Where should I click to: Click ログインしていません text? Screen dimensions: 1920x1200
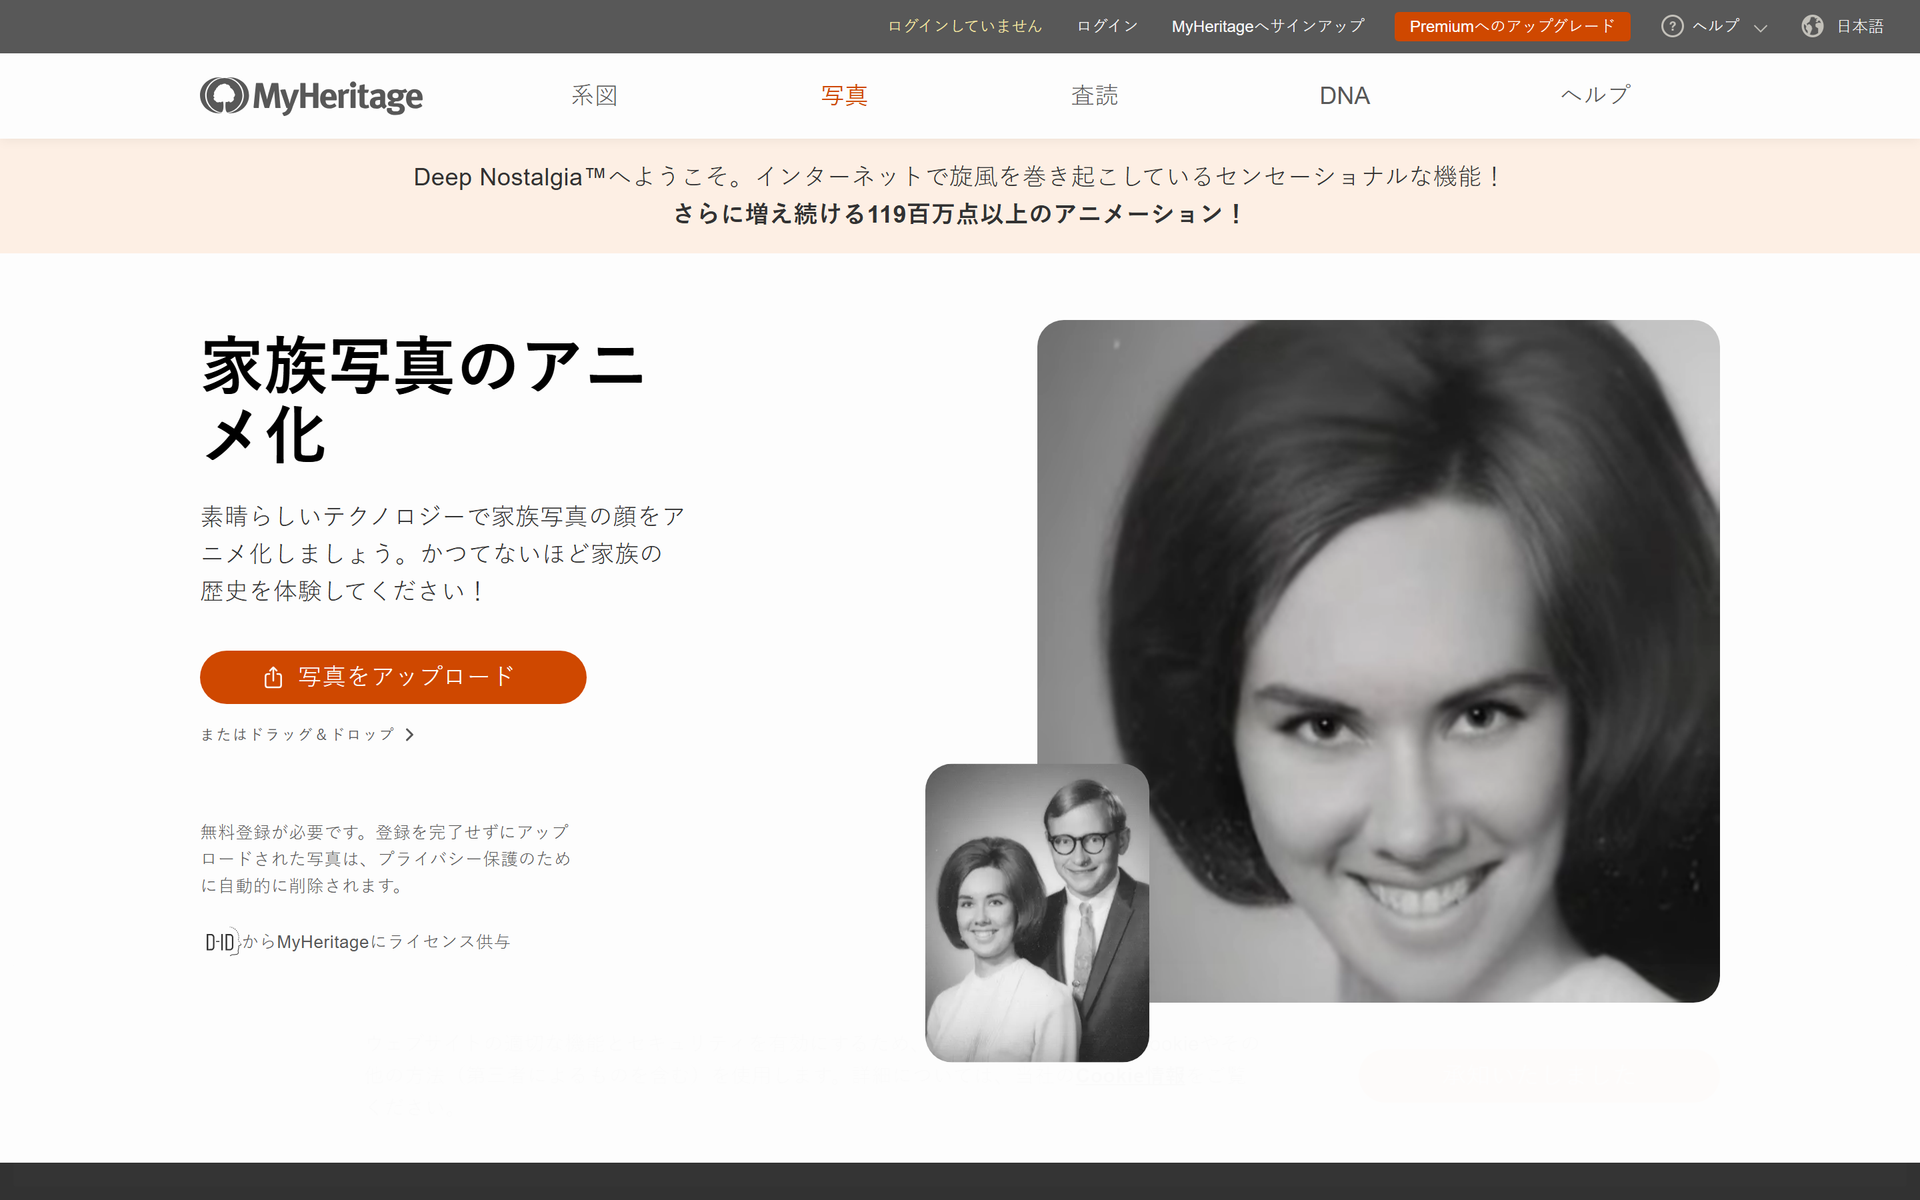point(965,26)
